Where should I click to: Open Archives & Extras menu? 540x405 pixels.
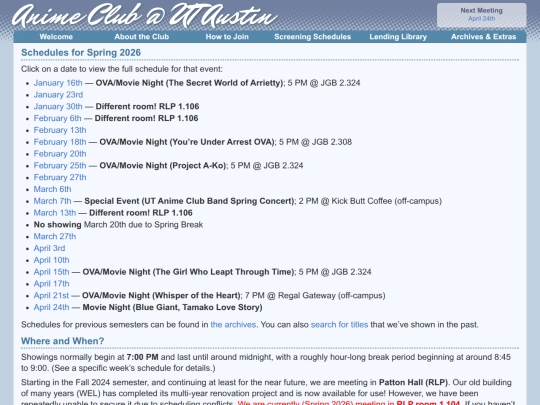pyautogui.click(x=484, y=37)
